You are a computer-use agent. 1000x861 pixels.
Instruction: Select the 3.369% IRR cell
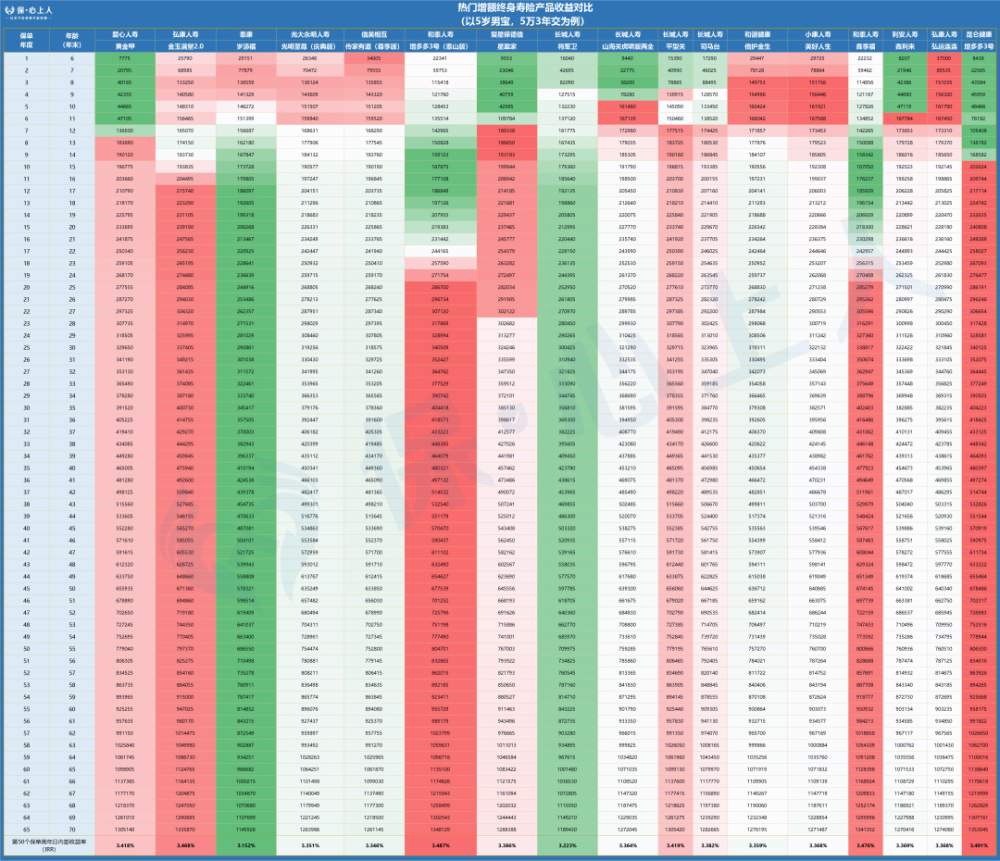(x=904, y=845)
